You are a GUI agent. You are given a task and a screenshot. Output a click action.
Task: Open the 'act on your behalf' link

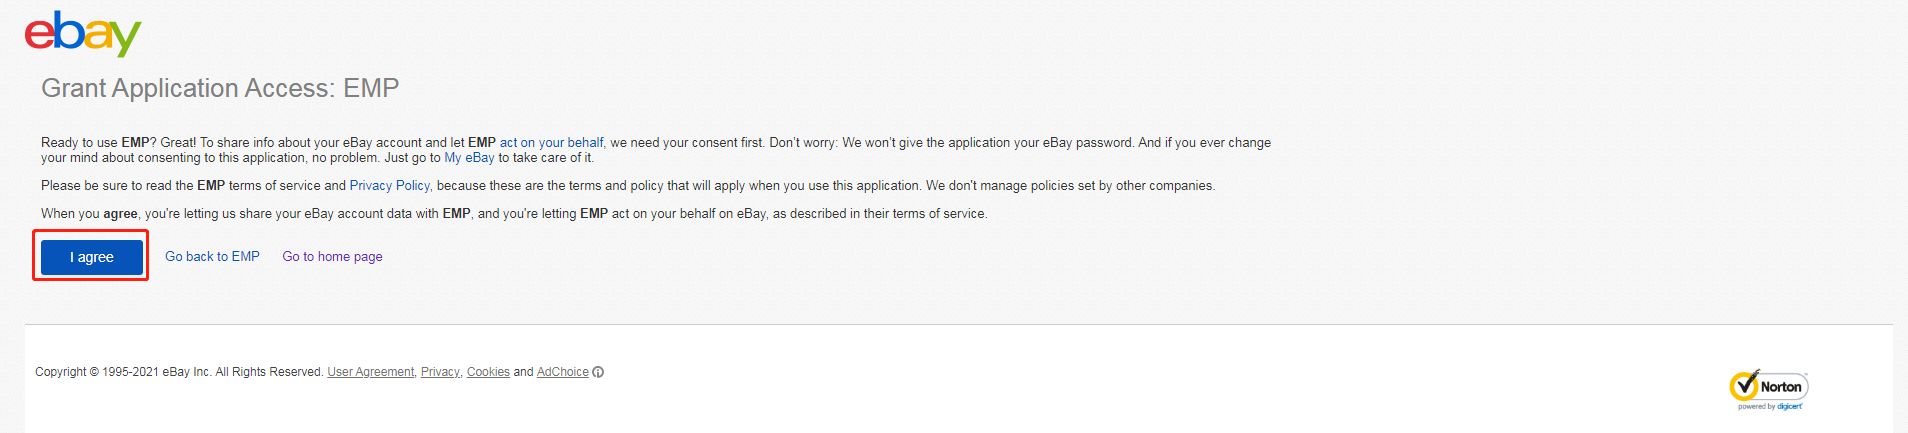point(552,143)
